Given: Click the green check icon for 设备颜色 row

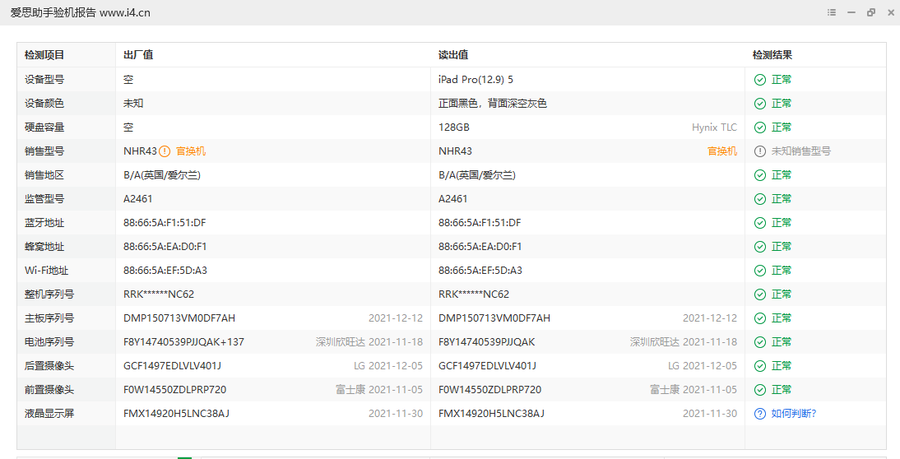Looking at the screenshot, I should point(760,103).
